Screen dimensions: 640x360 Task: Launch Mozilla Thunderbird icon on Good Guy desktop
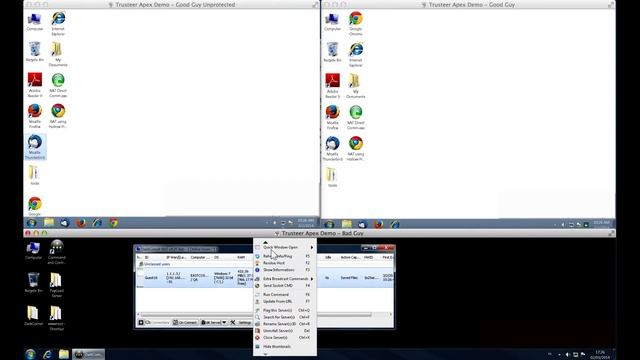click(x=333, y=148)
